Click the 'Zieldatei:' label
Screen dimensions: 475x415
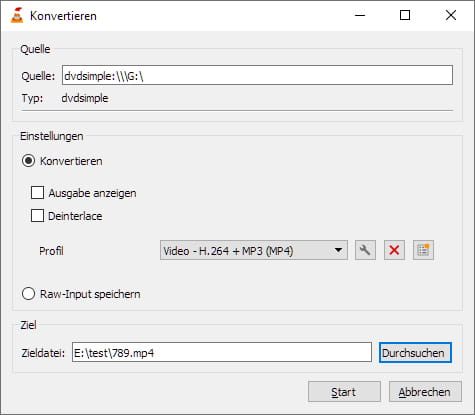[x=43, y=353]
